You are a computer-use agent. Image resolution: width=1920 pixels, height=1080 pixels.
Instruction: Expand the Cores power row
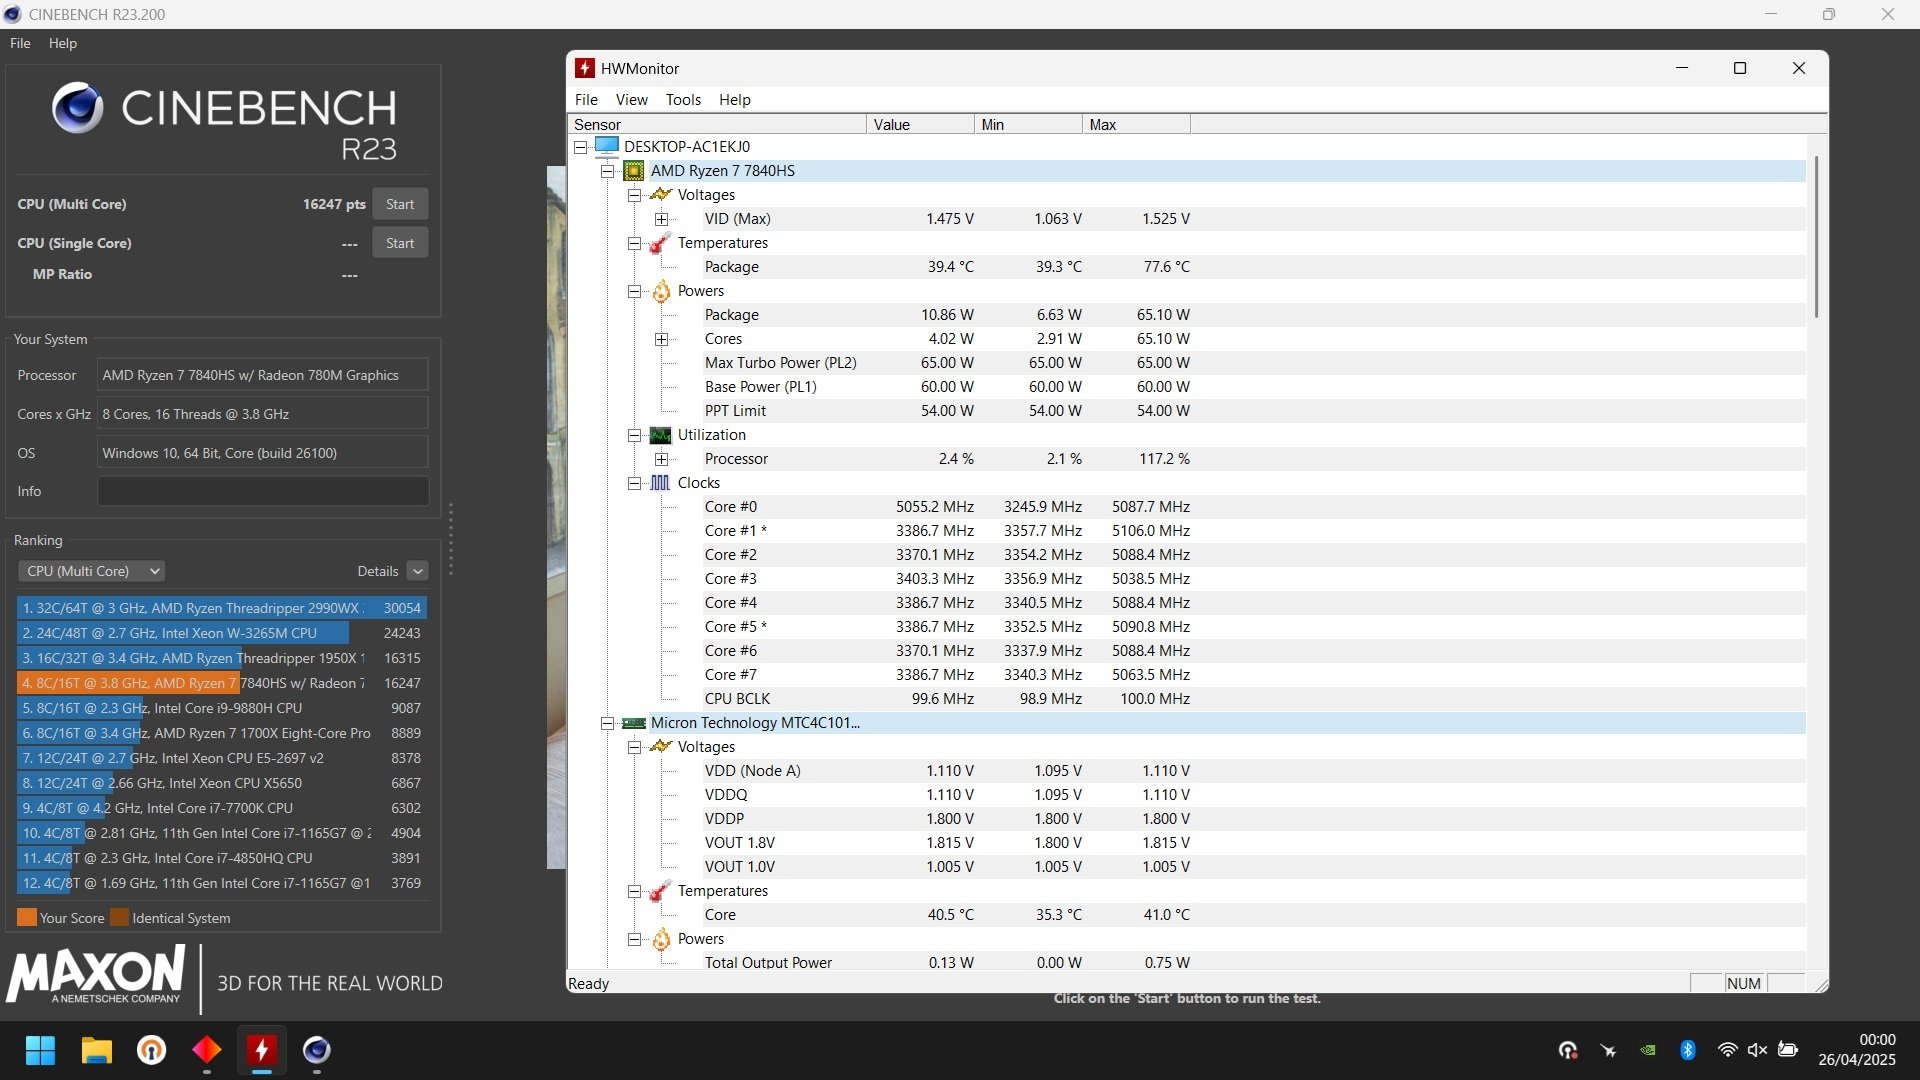[661, 339]
